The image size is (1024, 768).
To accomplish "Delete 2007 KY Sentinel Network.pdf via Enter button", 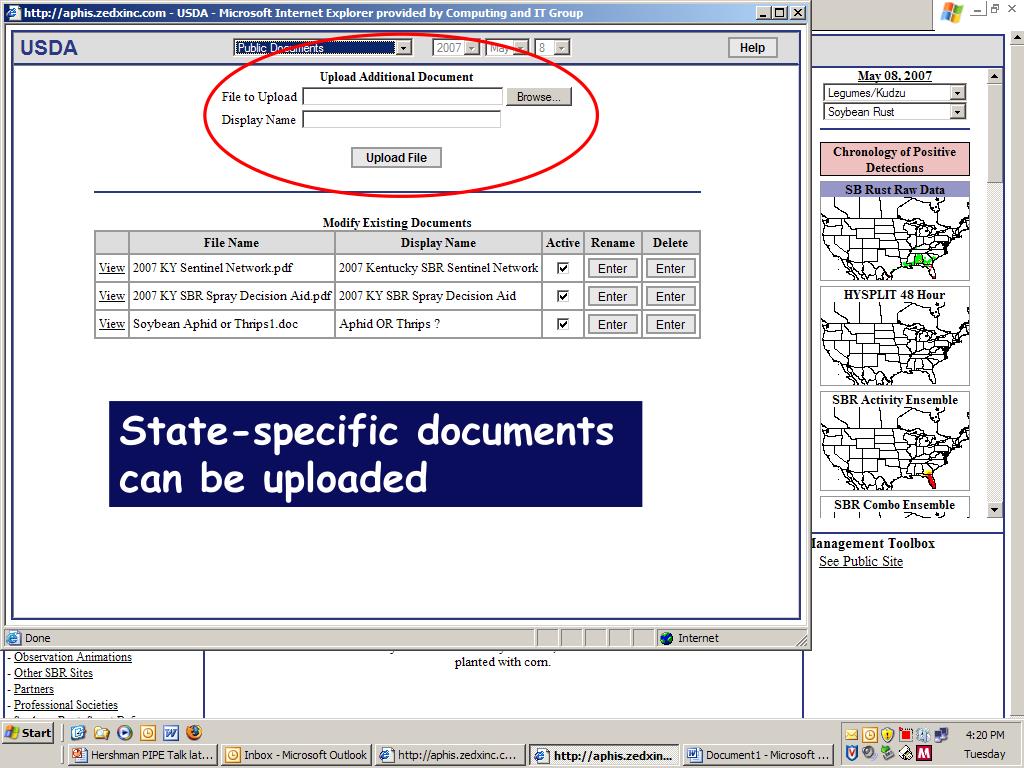I will pos(670,268).
